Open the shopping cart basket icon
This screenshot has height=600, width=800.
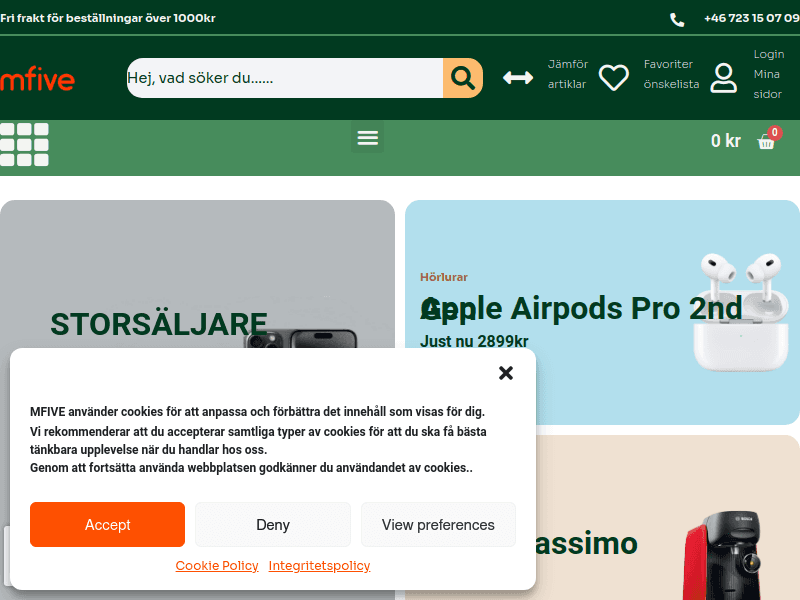pyautogui.click(x=767, y=141)
